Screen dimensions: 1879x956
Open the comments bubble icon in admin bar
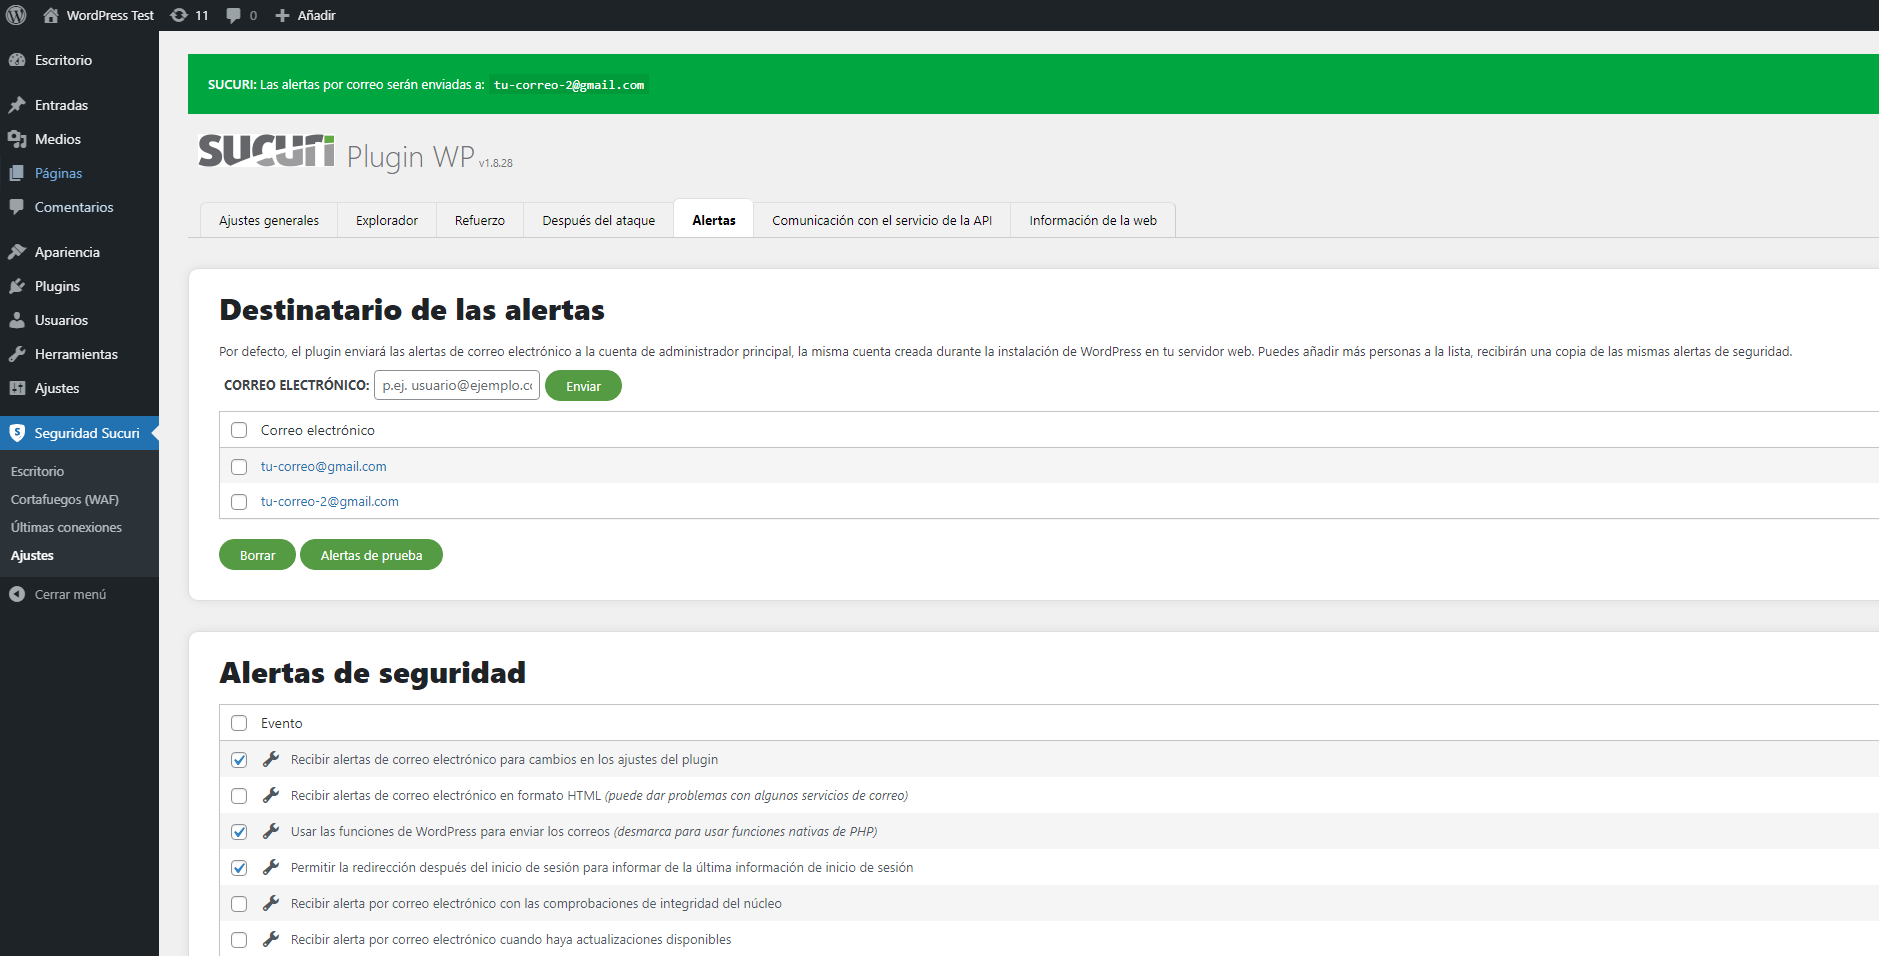coord(233,15)
